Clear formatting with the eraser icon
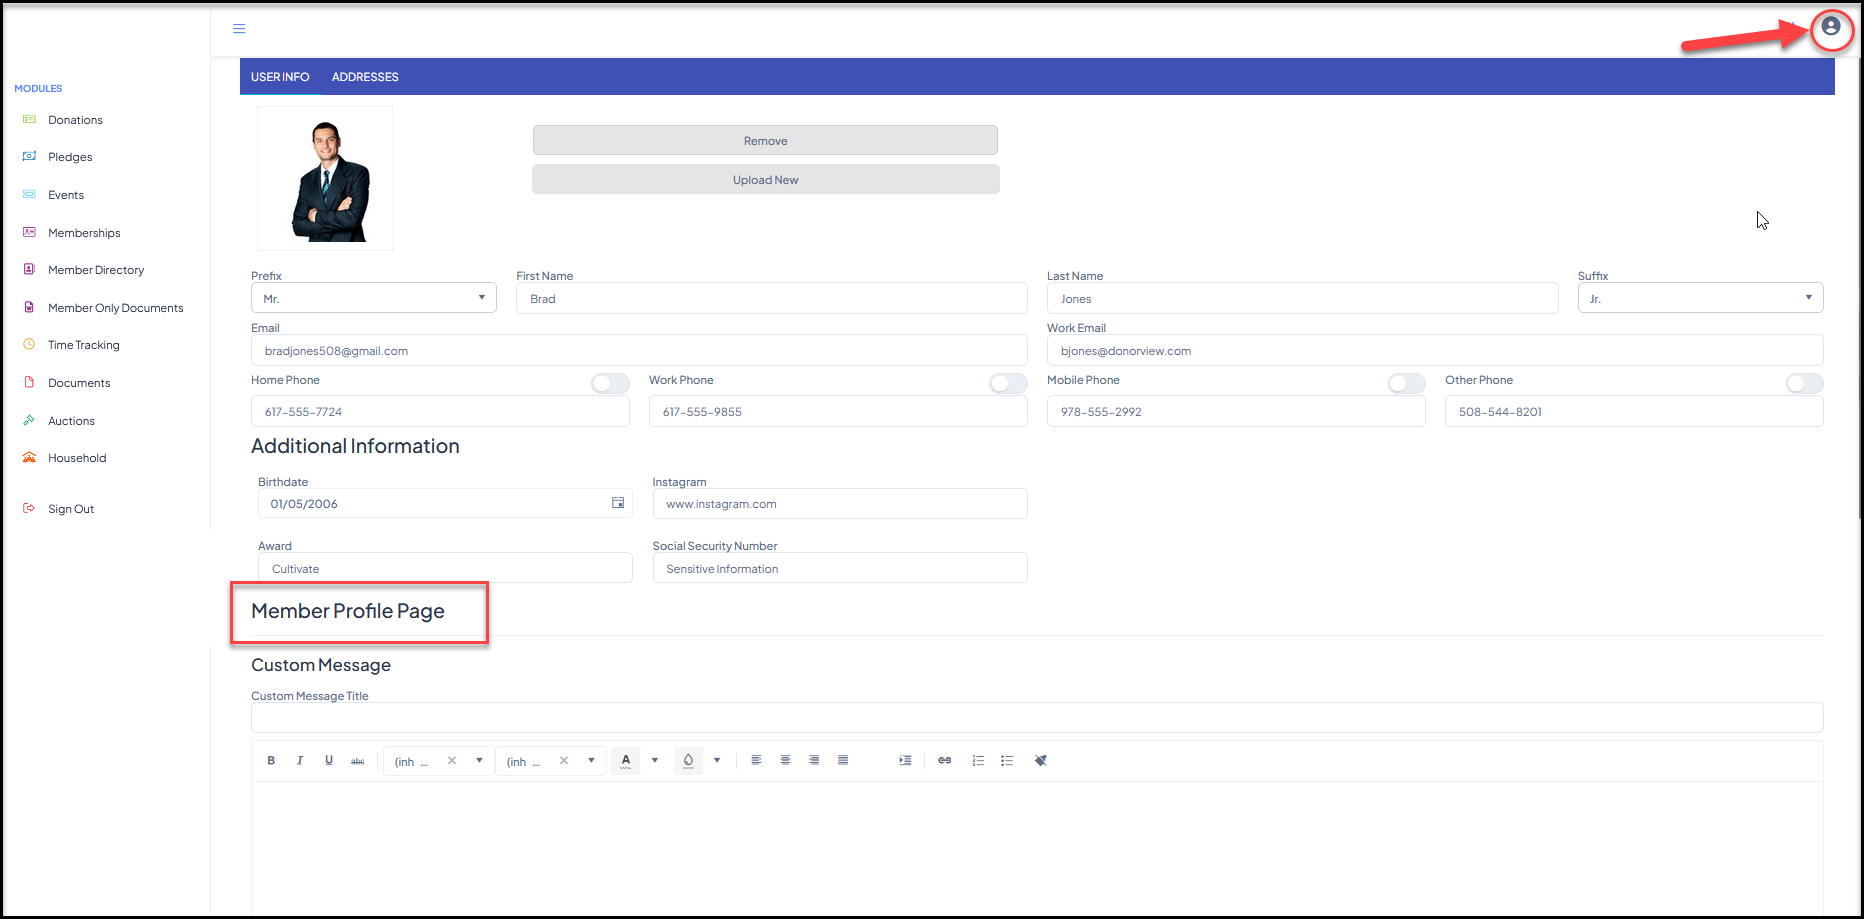 1040,761
